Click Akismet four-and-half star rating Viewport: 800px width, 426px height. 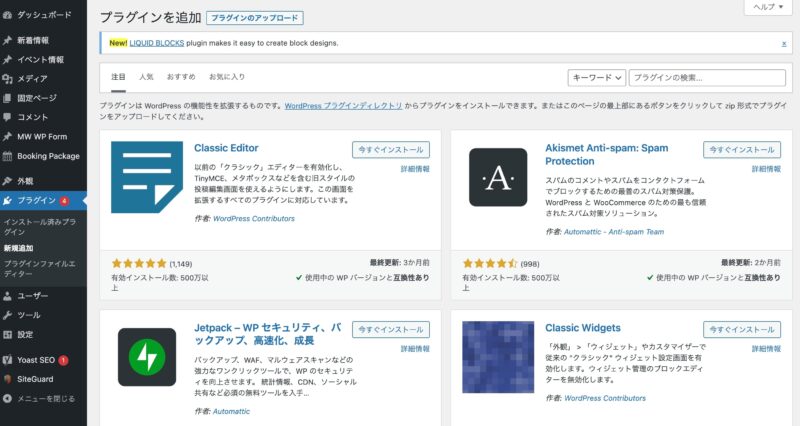click(490, 263)
